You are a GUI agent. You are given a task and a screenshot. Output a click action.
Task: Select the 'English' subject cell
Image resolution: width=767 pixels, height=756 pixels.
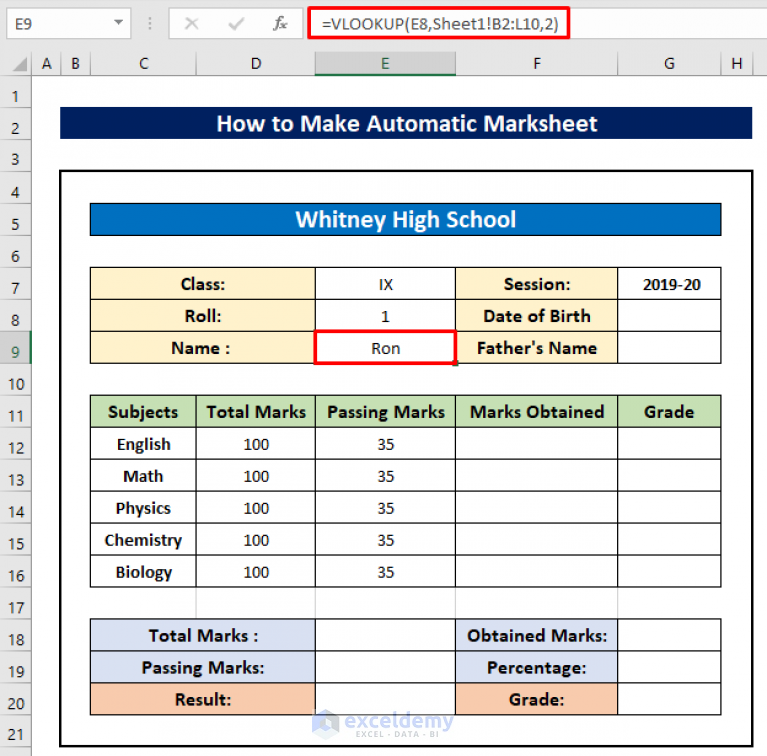click(x=143, y=444)
